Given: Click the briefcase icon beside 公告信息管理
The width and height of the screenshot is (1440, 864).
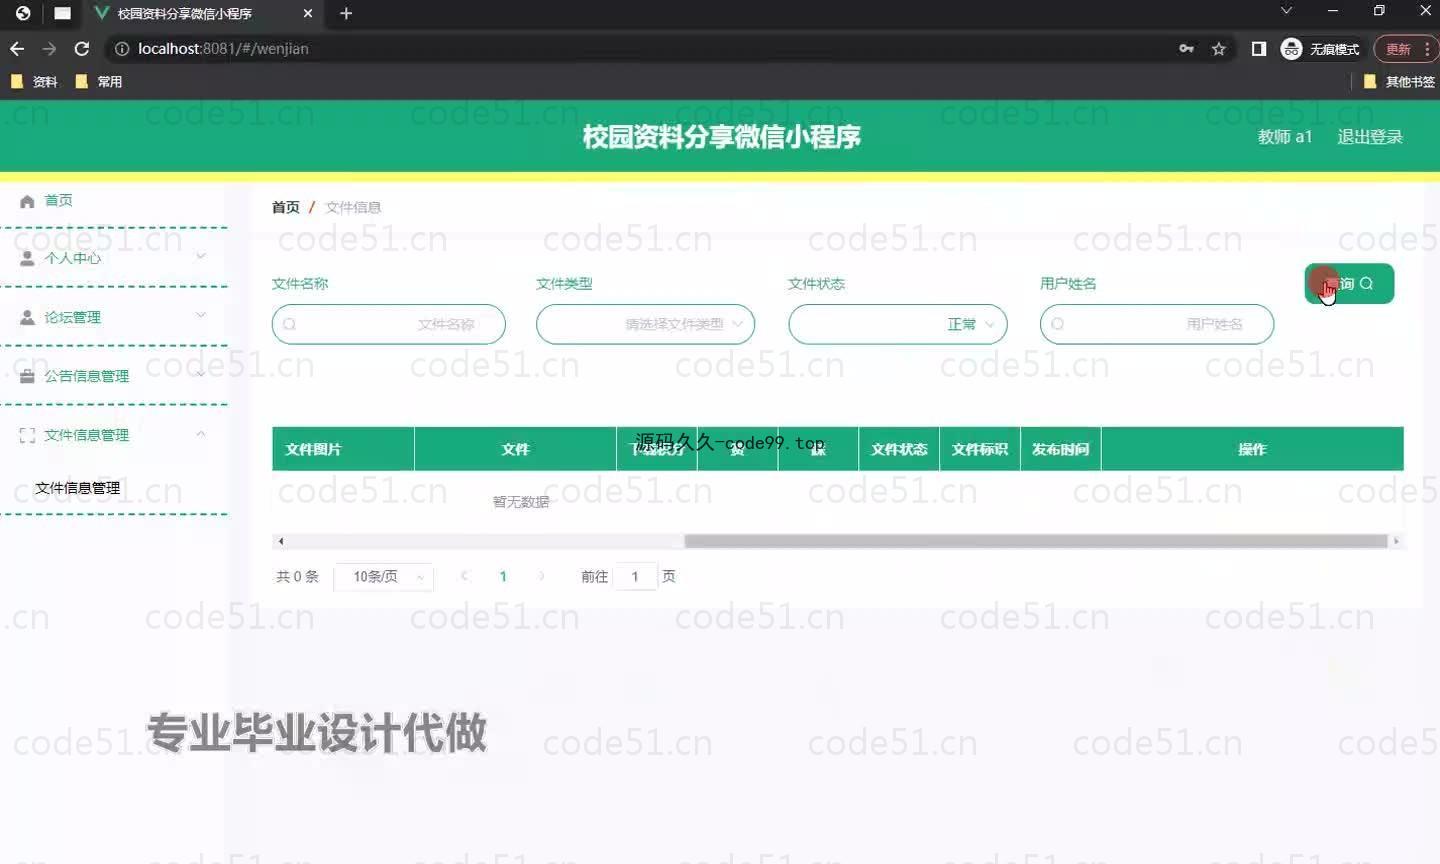Looking at the screenshot, I should point(27,376).
